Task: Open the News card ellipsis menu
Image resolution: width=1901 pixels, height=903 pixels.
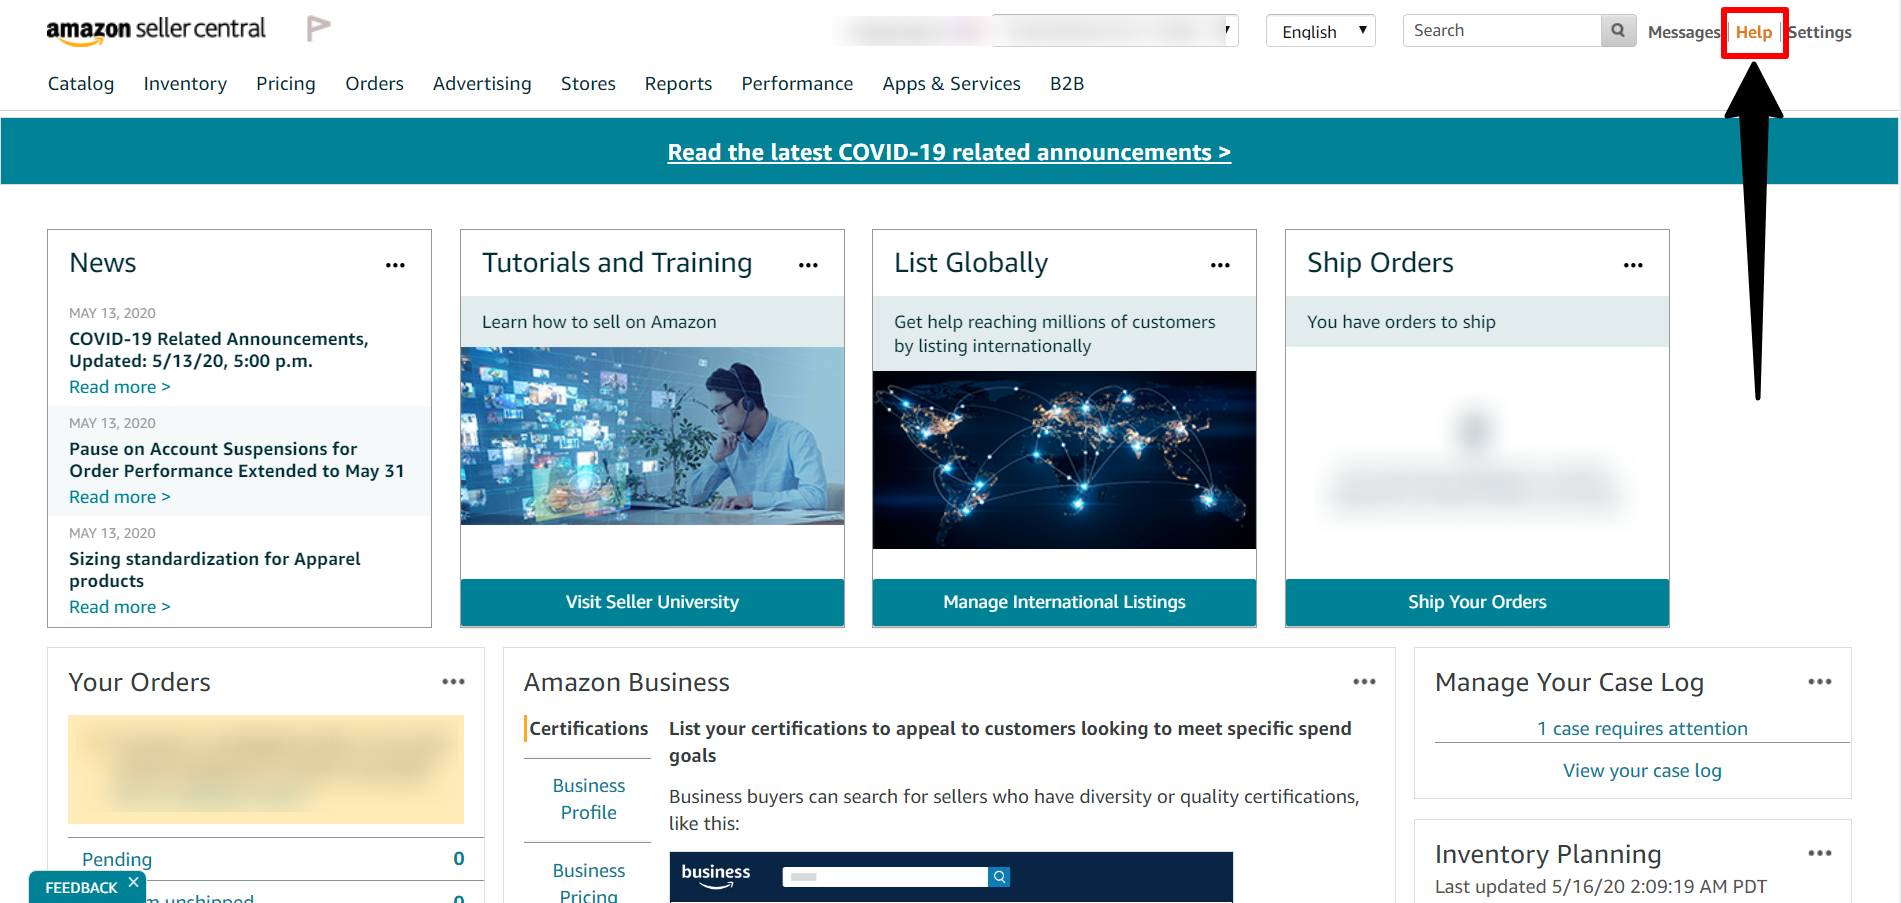Action: coord(396,265)
